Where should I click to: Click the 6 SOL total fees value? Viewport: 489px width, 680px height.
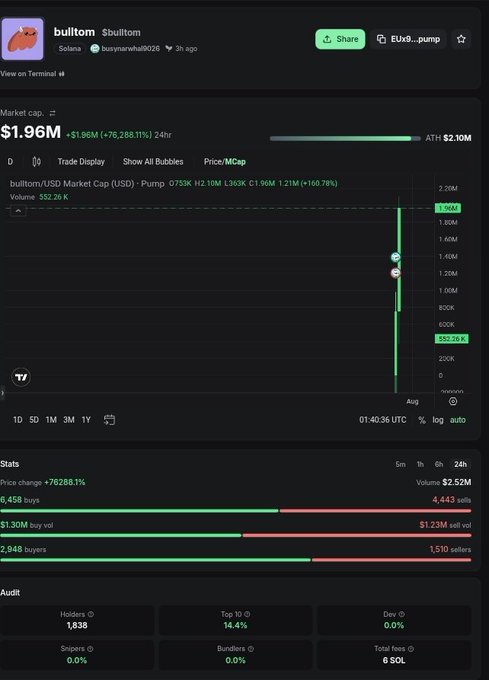[394, 660]
